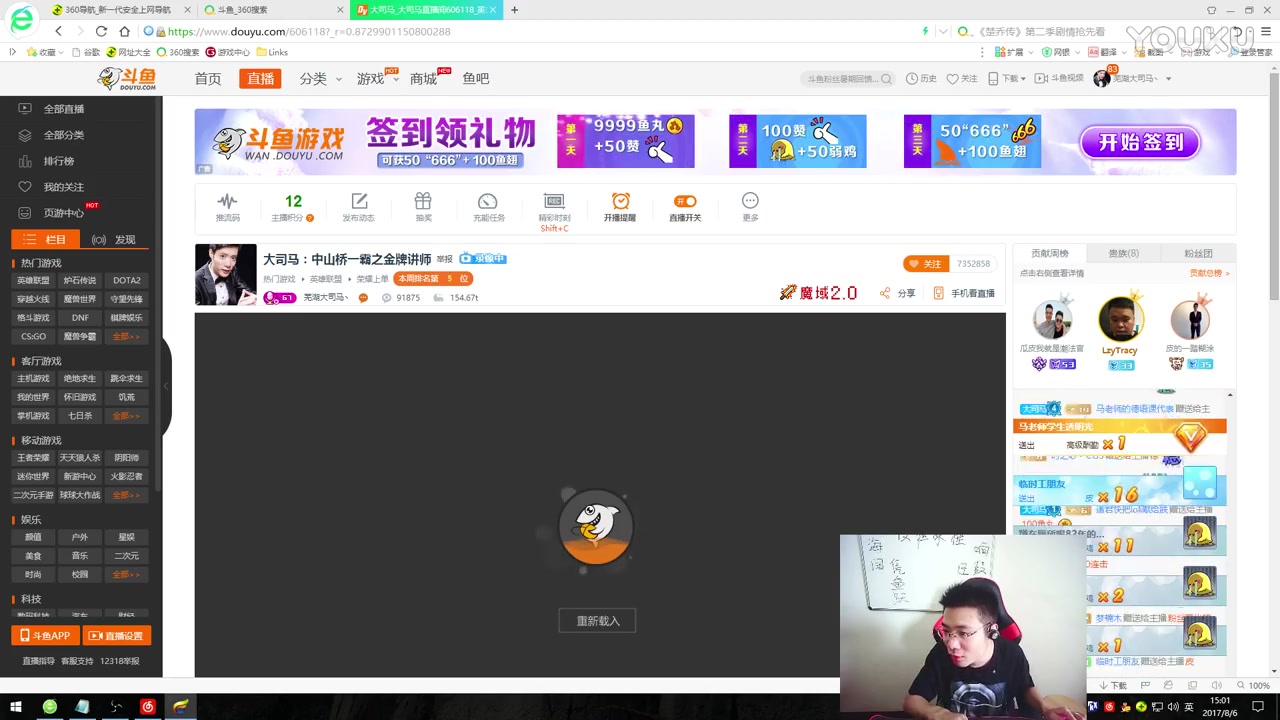Switch to 贵族(8) tab
Viewport: 1280px width, 720px height.
click(1124, 254)
